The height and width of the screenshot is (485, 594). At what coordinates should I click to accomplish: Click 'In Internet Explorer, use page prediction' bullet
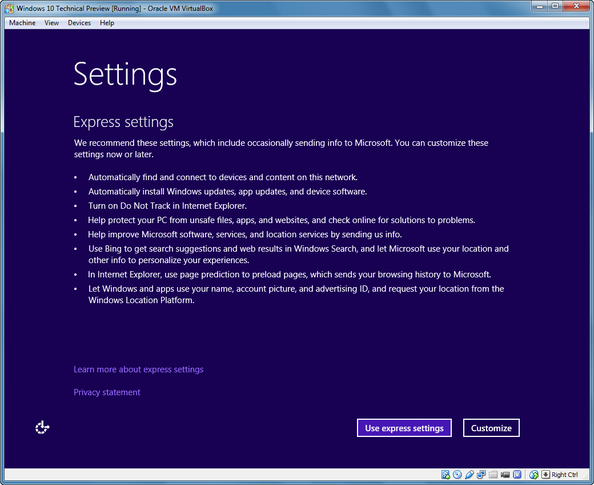coord(289,274)
